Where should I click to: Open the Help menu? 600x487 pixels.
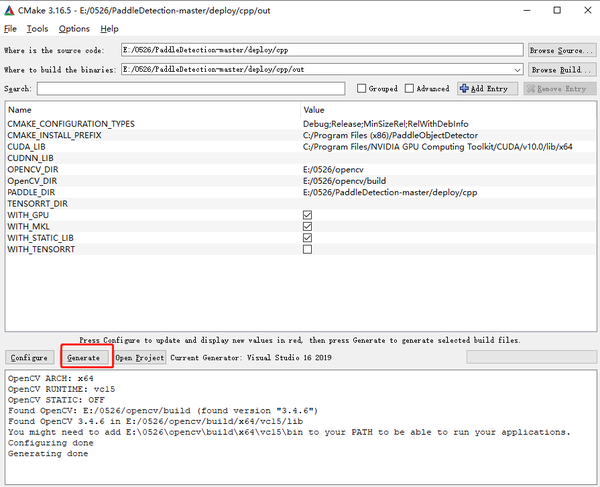(x=109, y=29)
